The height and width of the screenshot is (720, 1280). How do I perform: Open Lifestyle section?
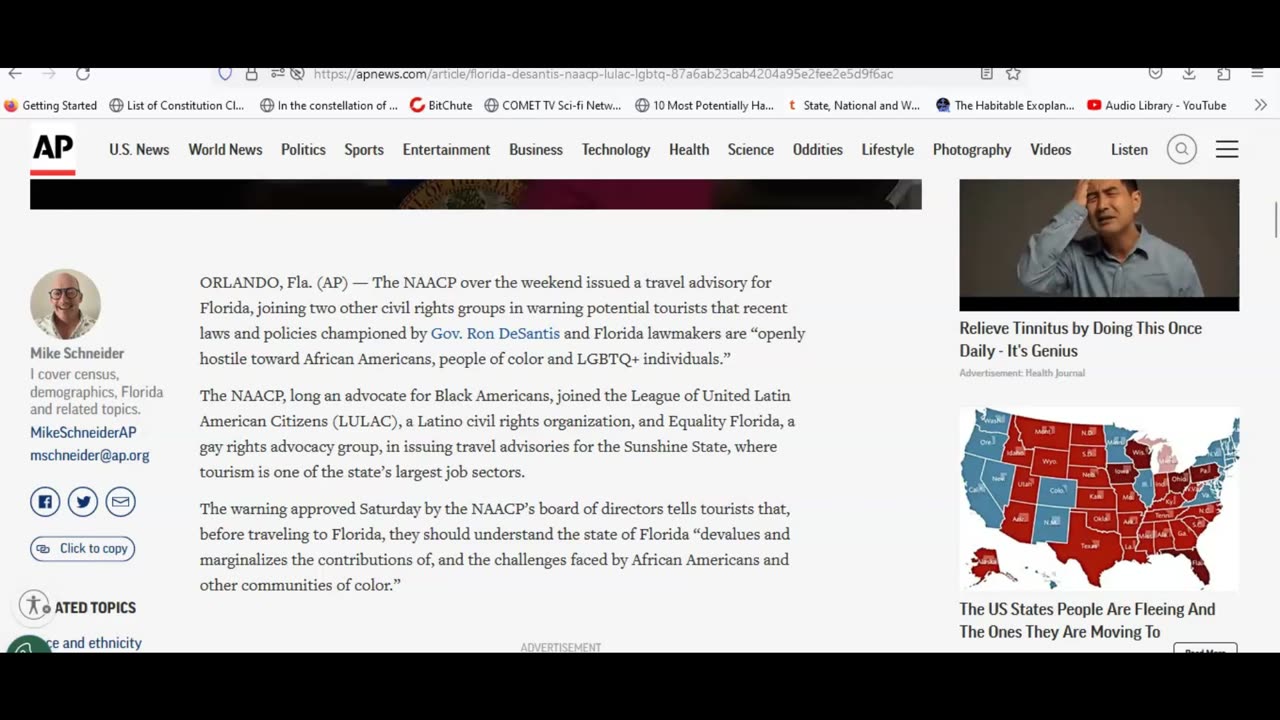tap(888, 150)
